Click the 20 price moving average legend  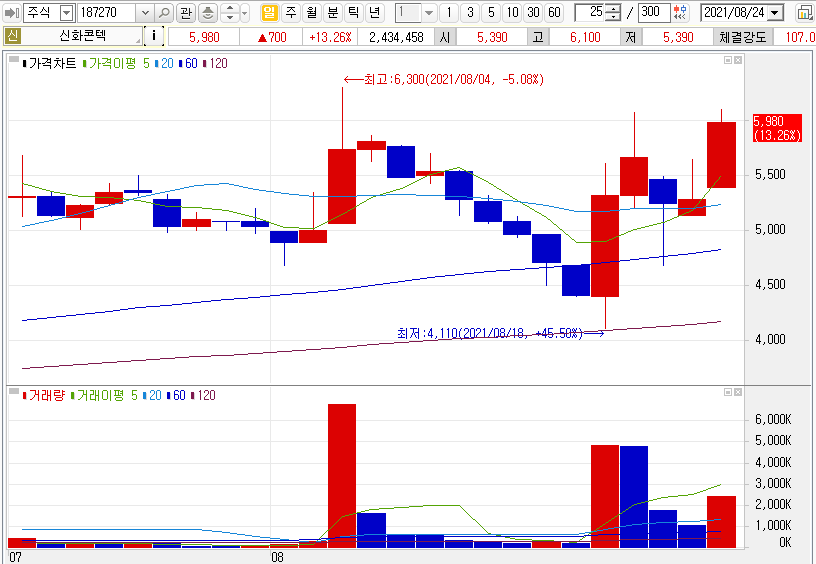[x=164, y=63]
